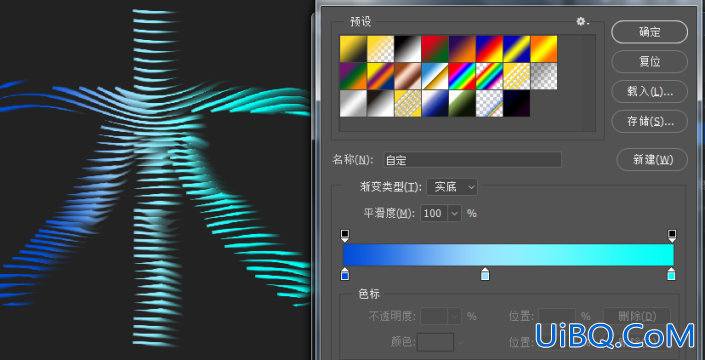Choose the black-to-white gradient preset
Screen dimensions: 705x360
click(408, 49)
